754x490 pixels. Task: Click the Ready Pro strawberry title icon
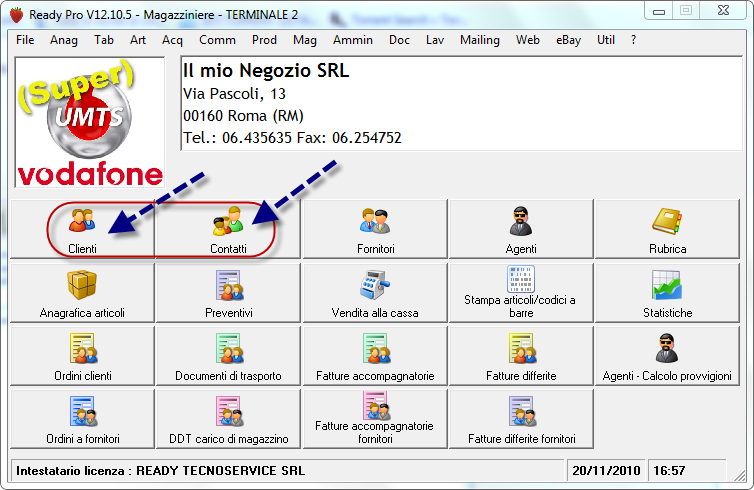17,15
